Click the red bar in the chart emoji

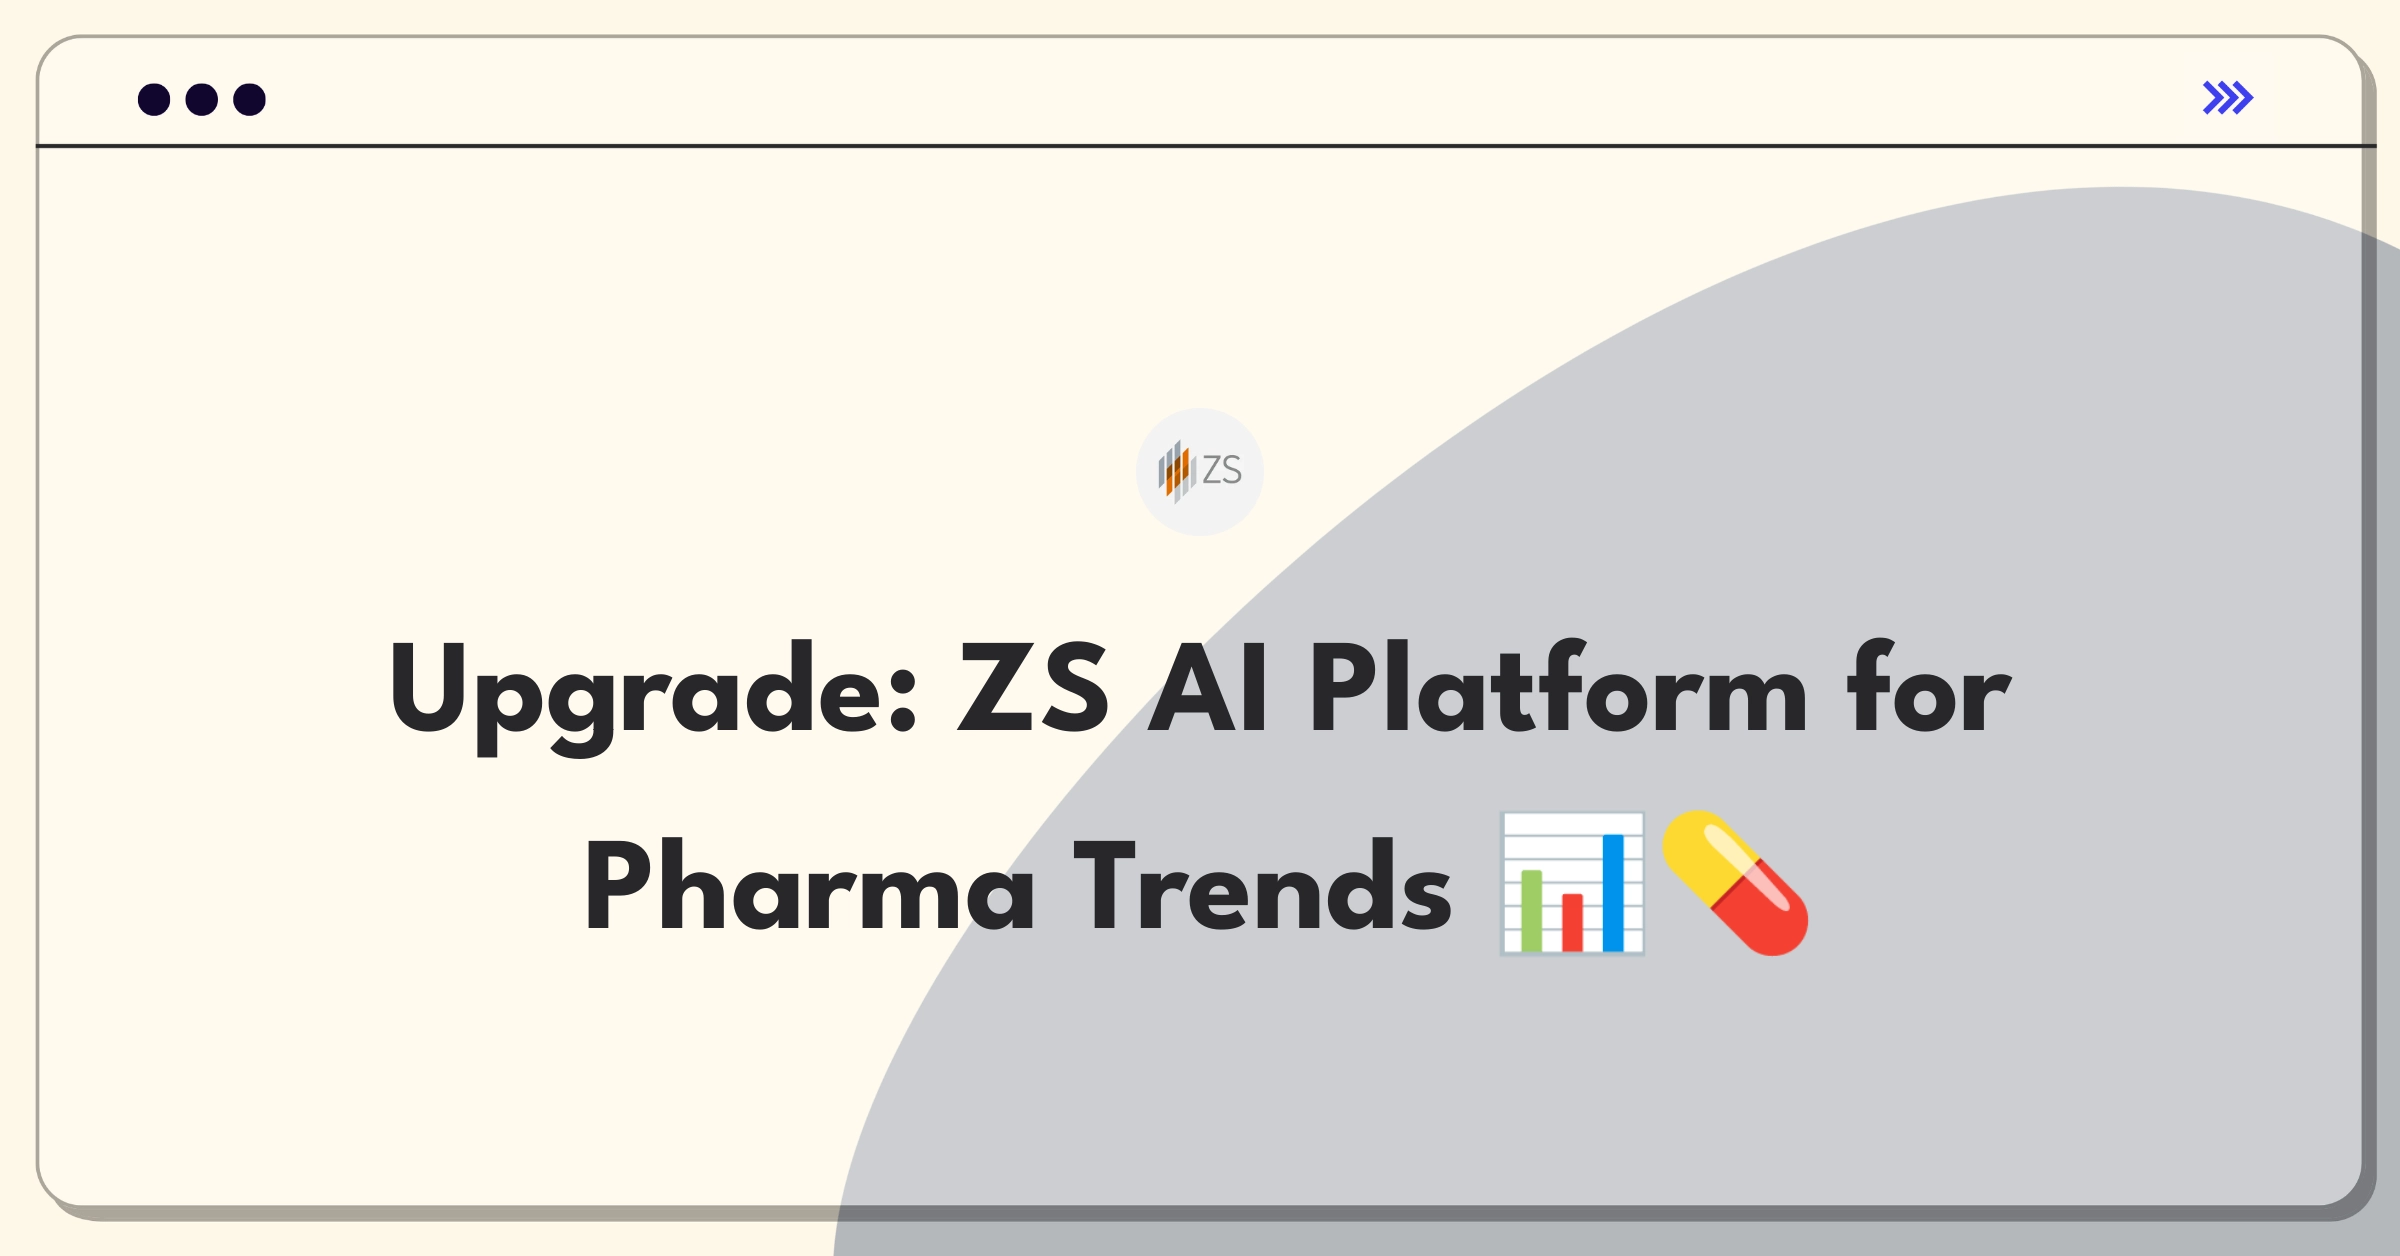tap(1572, 922)
